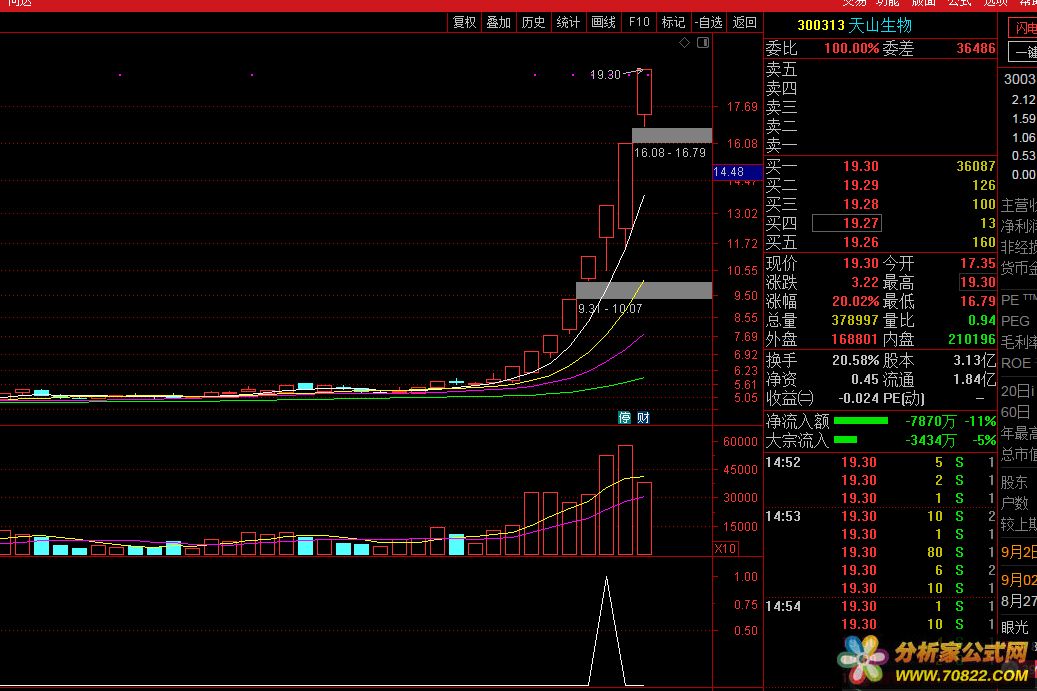Click the 股本 value 3.13亿
This screenshot has height=691, width=1037.
click(x=974, y=361)
